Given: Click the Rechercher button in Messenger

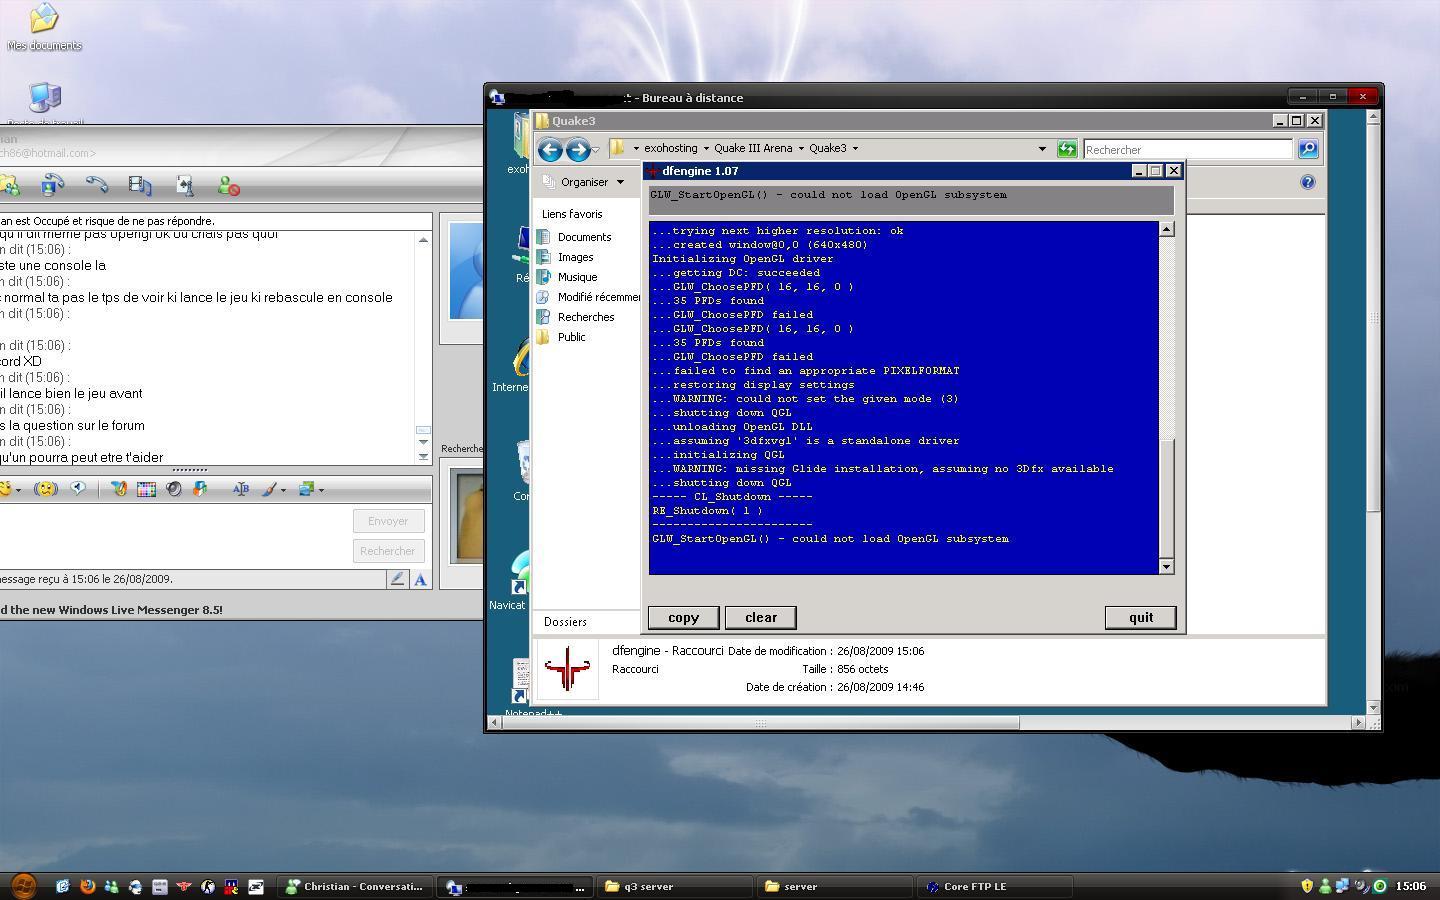Looking at the screenshot, I should [x=388, y=551].
